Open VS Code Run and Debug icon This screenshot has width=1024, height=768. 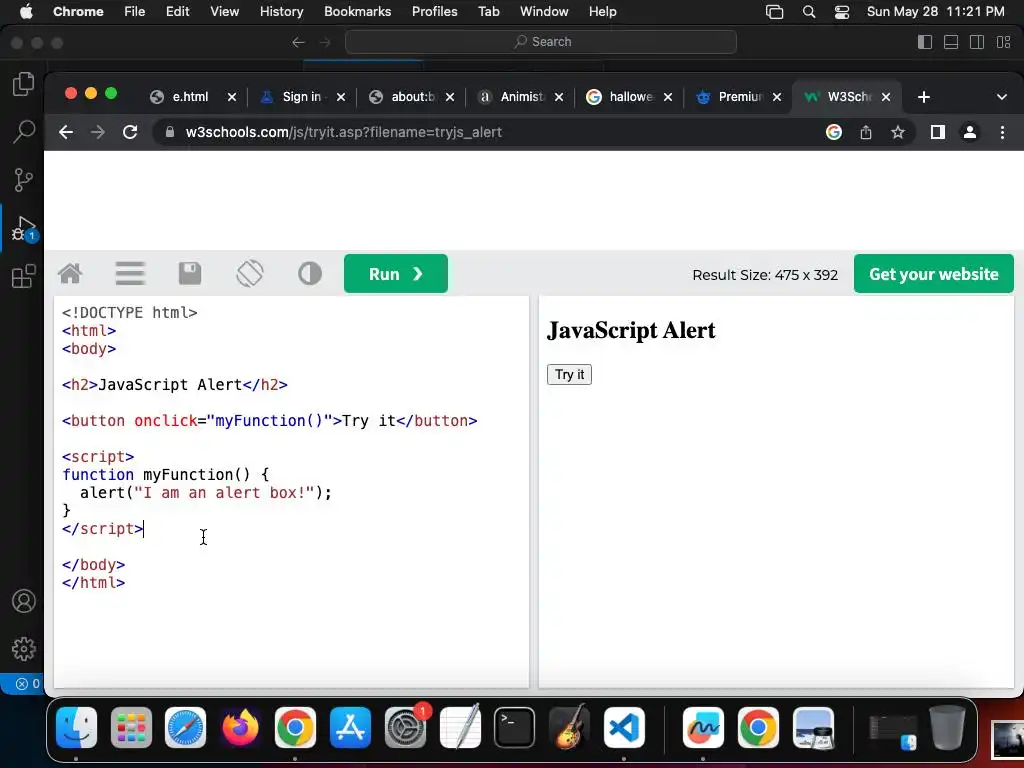[x=24, y=229]
